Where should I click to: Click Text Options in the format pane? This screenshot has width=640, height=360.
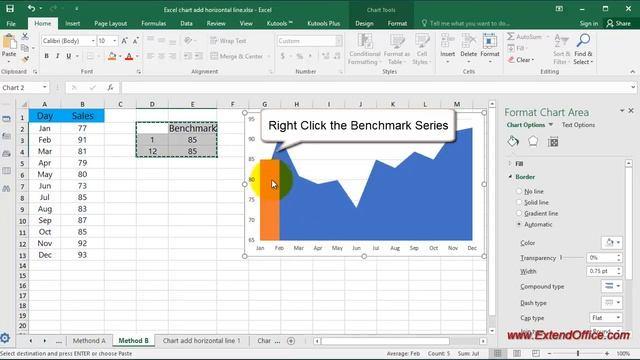(578, 125)
